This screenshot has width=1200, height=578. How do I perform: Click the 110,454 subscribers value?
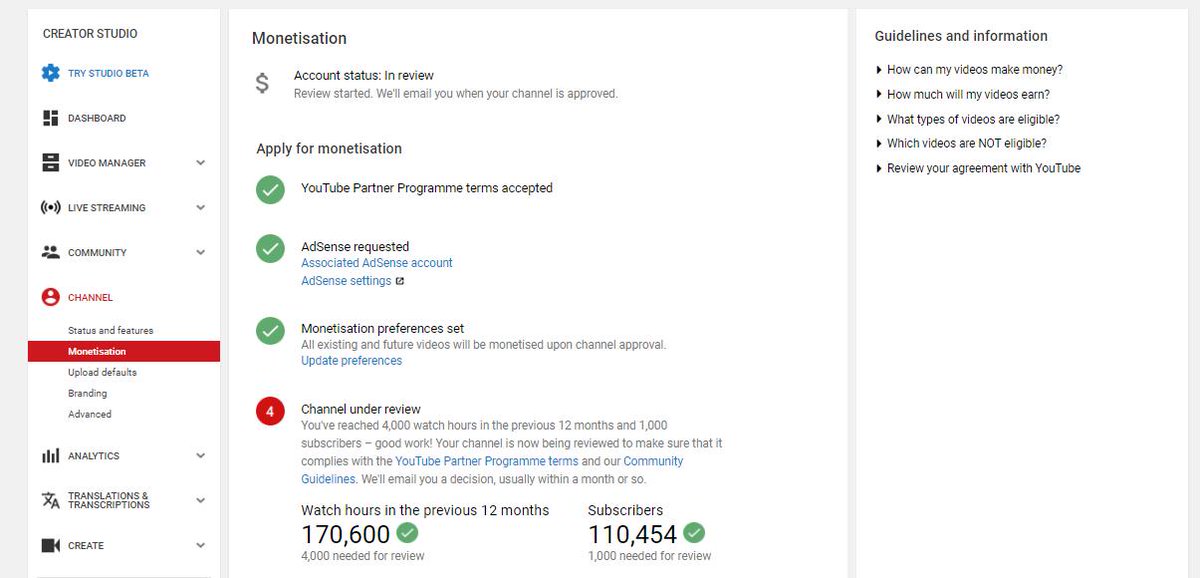pos(633,535)
